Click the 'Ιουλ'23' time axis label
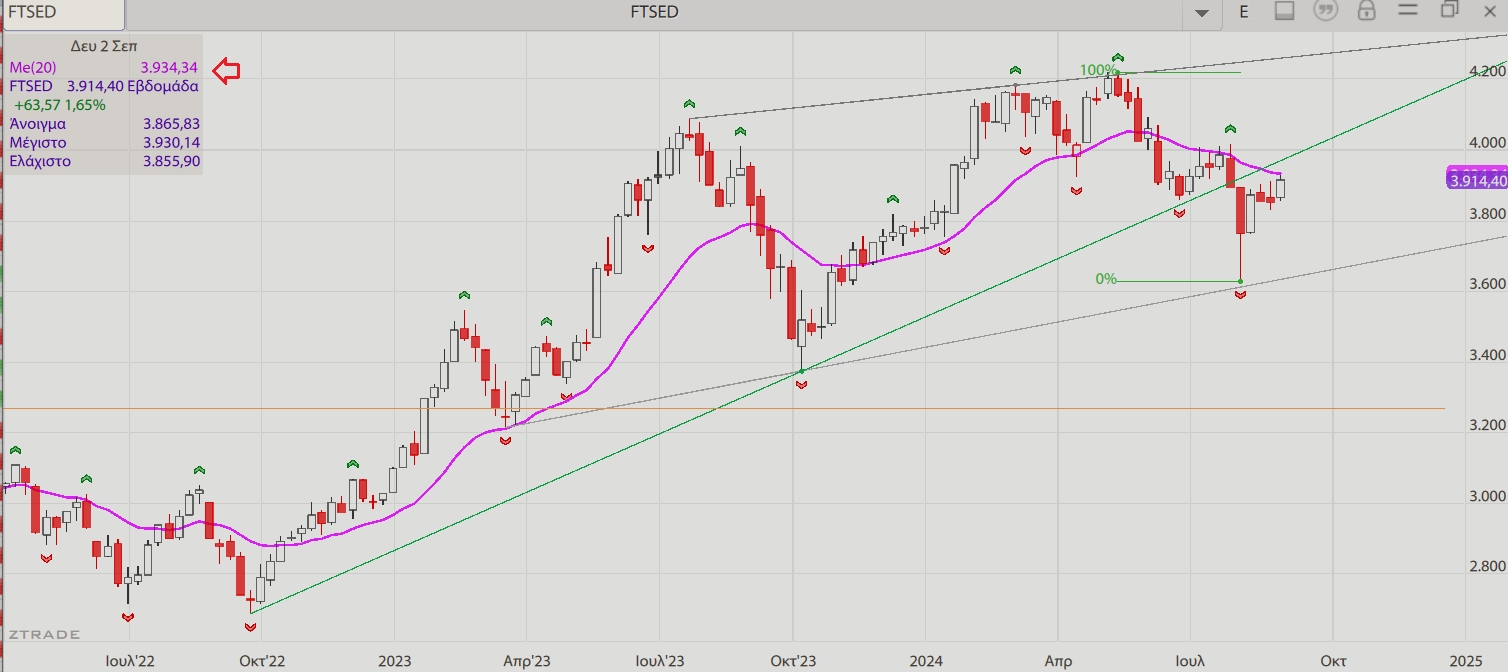This screenshot has width=1508, height=672. [x=660, y=660]
